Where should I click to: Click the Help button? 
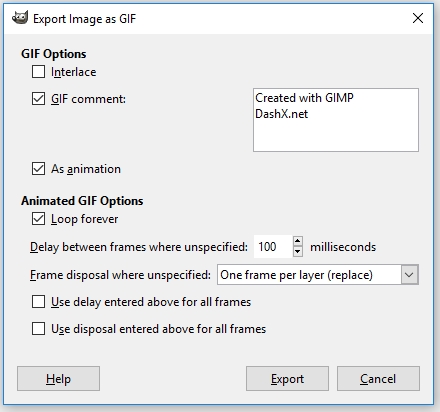58,379
